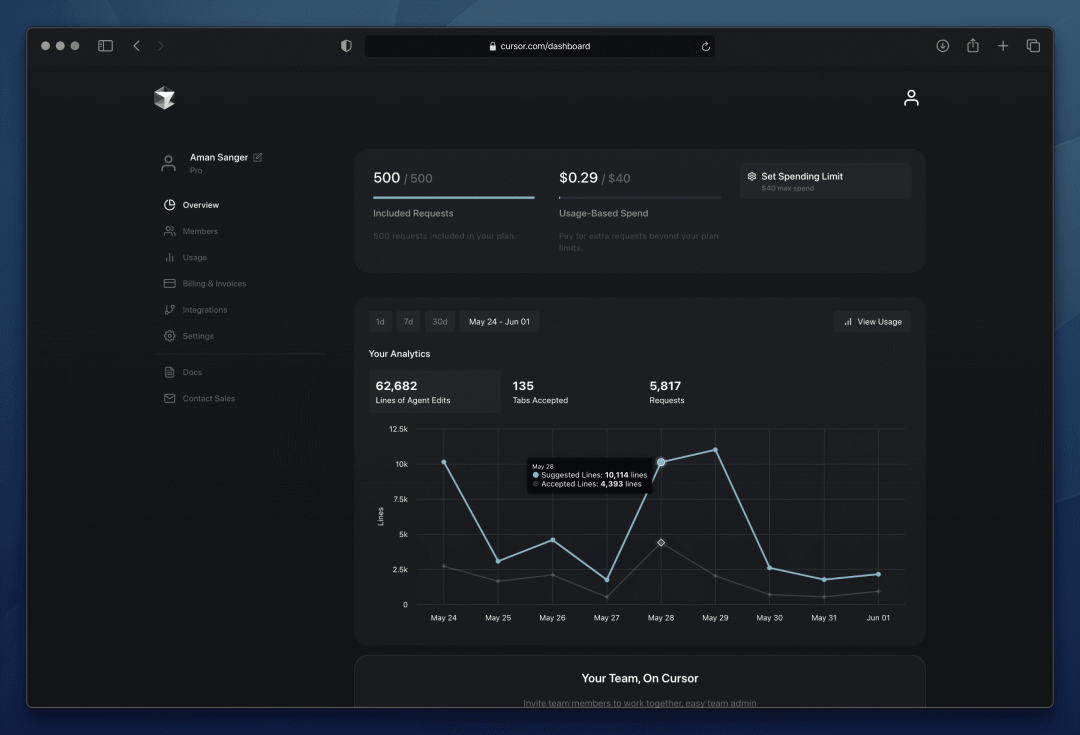Image resolution: width=1080 pixels, height=735 pixels.
Task: Reload page with refresh icon
Action: coord(705,46)
